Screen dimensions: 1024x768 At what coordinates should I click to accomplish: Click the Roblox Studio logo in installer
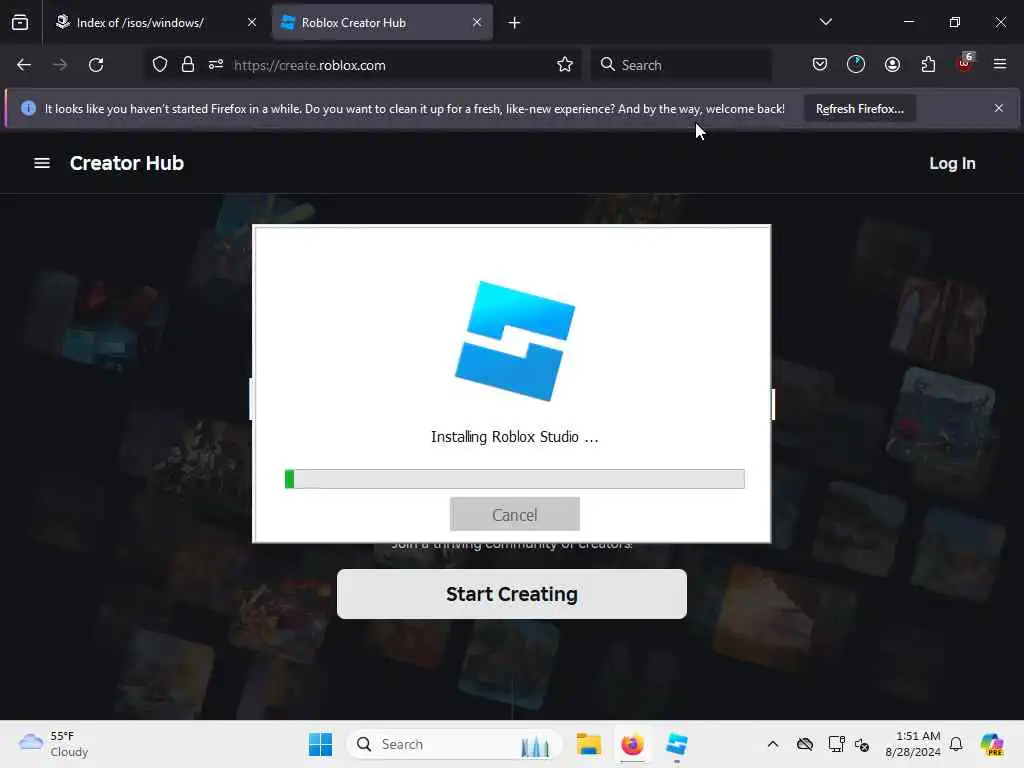(x=515, y=341)
